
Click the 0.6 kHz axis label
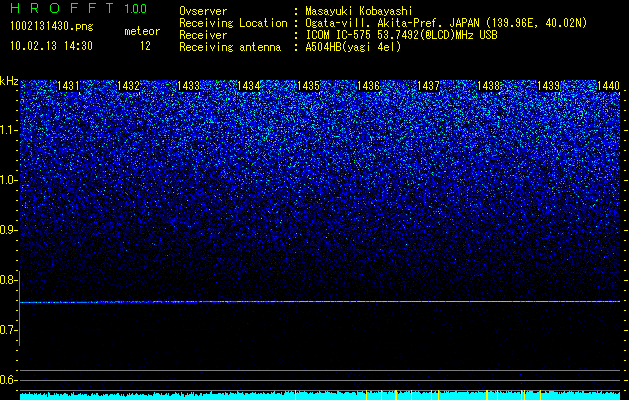coord(8,380)
